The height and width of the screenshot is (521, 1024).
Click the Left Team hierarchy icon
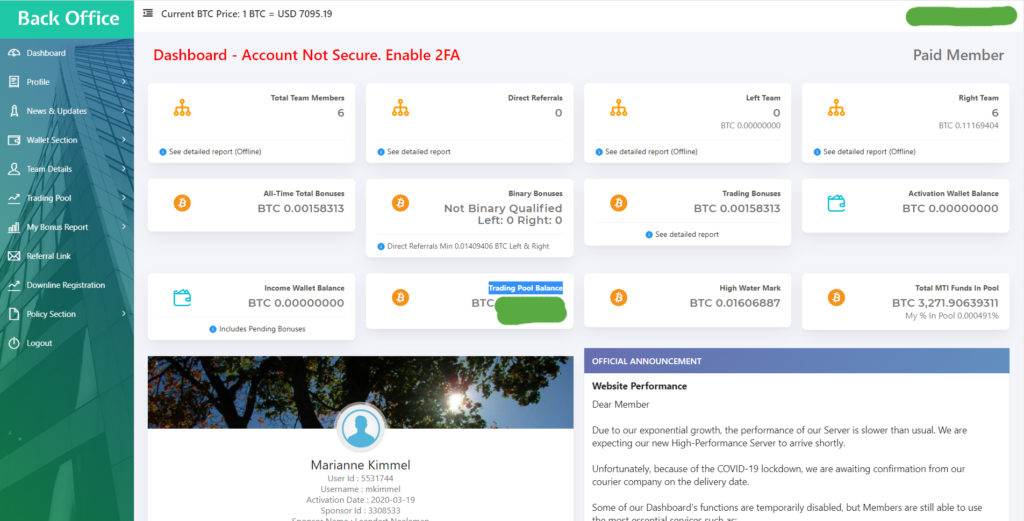pos(618,108)
